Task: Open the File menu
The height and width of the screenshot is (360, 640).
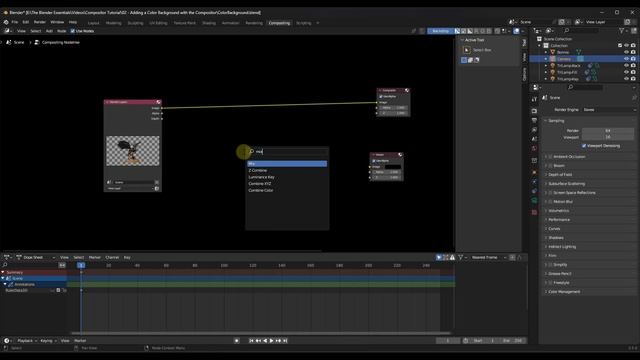Action: pyautogui.click(x=15, y=22)
